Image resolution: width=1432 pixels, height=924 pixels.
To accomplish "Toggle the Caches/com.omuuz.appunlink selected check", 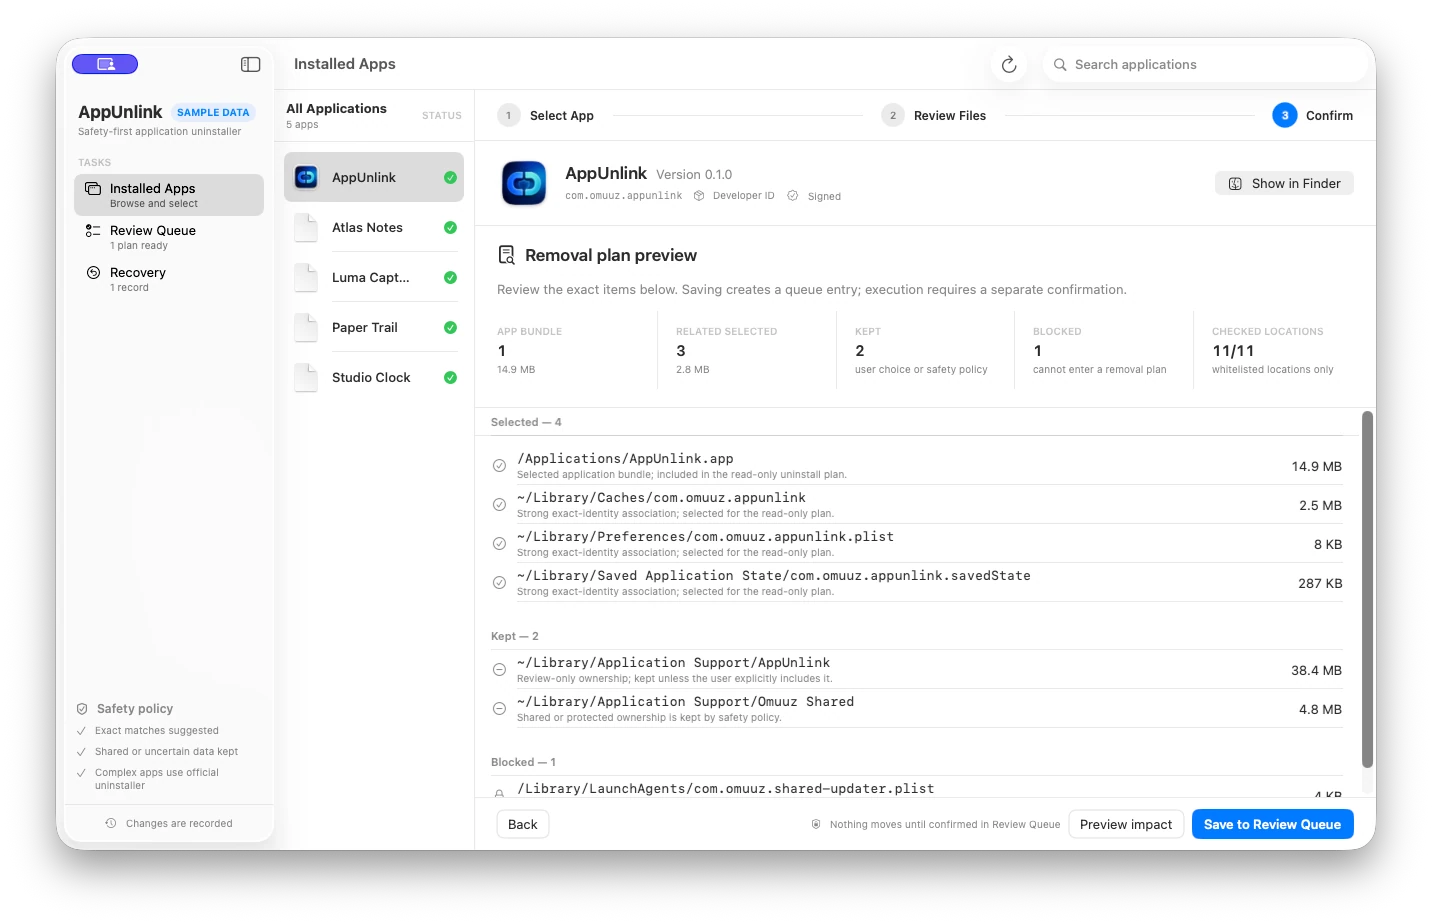I will [x=499, y=505].
